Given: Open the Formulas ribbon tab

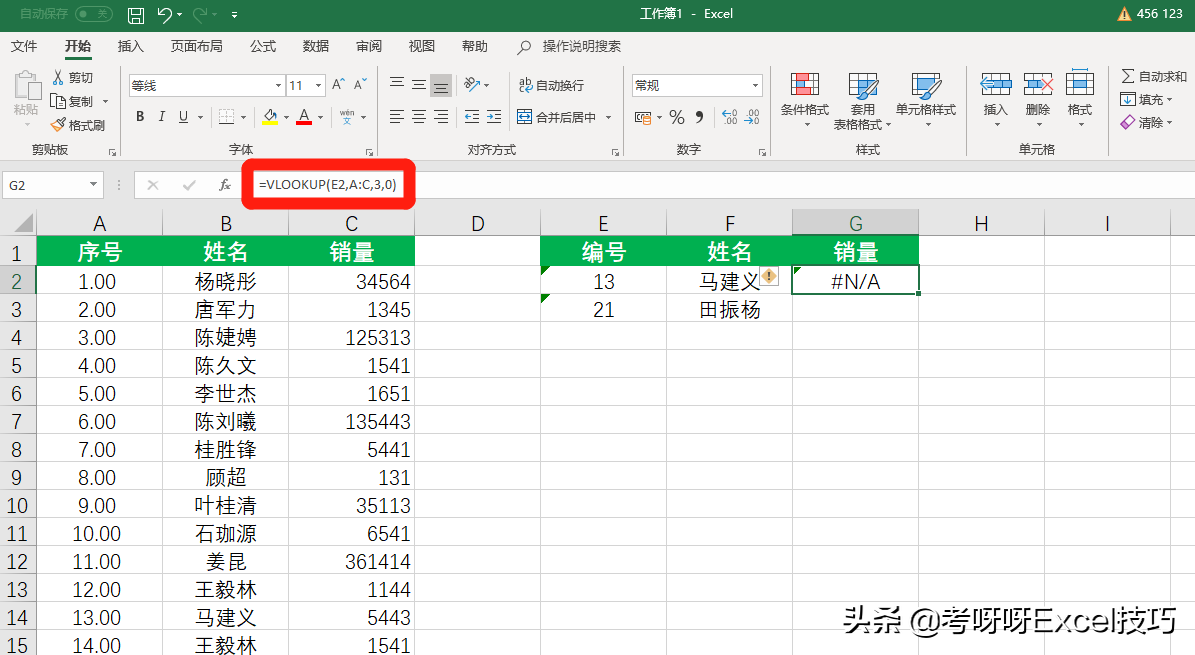Looking at the screenshot, I should pos(263,46).
